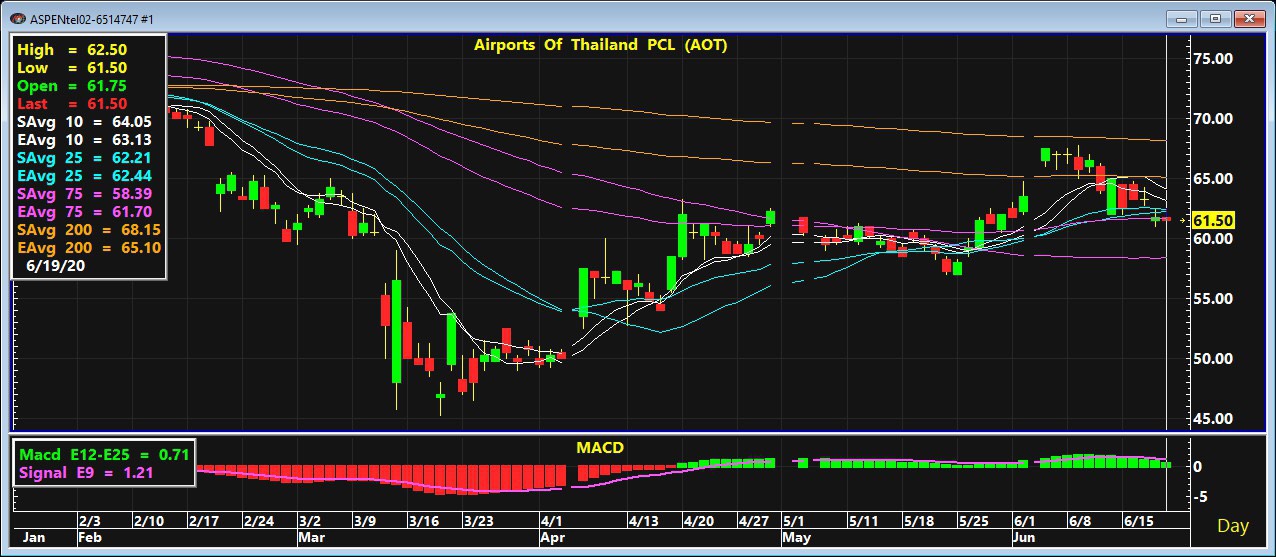Click the MACD panel title
This screenshot has width=1276, height=557.
tap(600, 447)
